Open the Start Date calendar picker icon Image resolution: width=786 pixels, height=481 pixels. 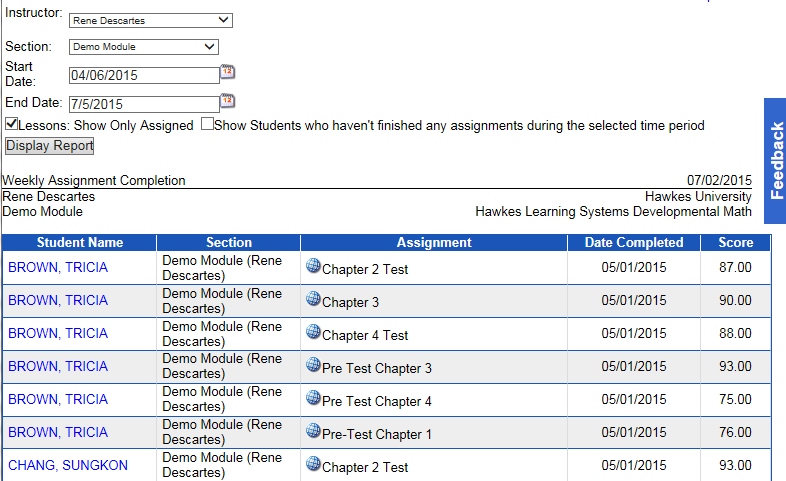(x=227, y=72)
